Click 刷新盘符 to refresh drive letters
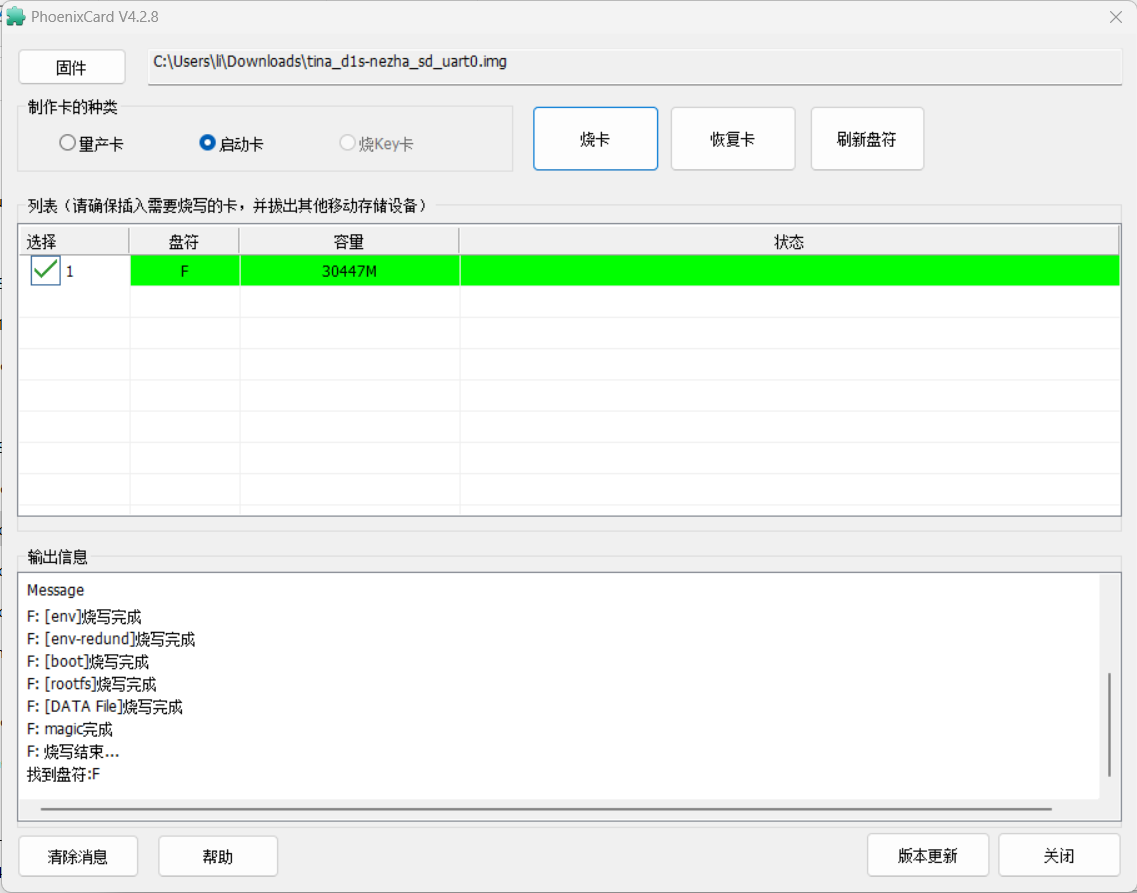The height and width of the screenshot is (893, 1137). pos(866,139)
